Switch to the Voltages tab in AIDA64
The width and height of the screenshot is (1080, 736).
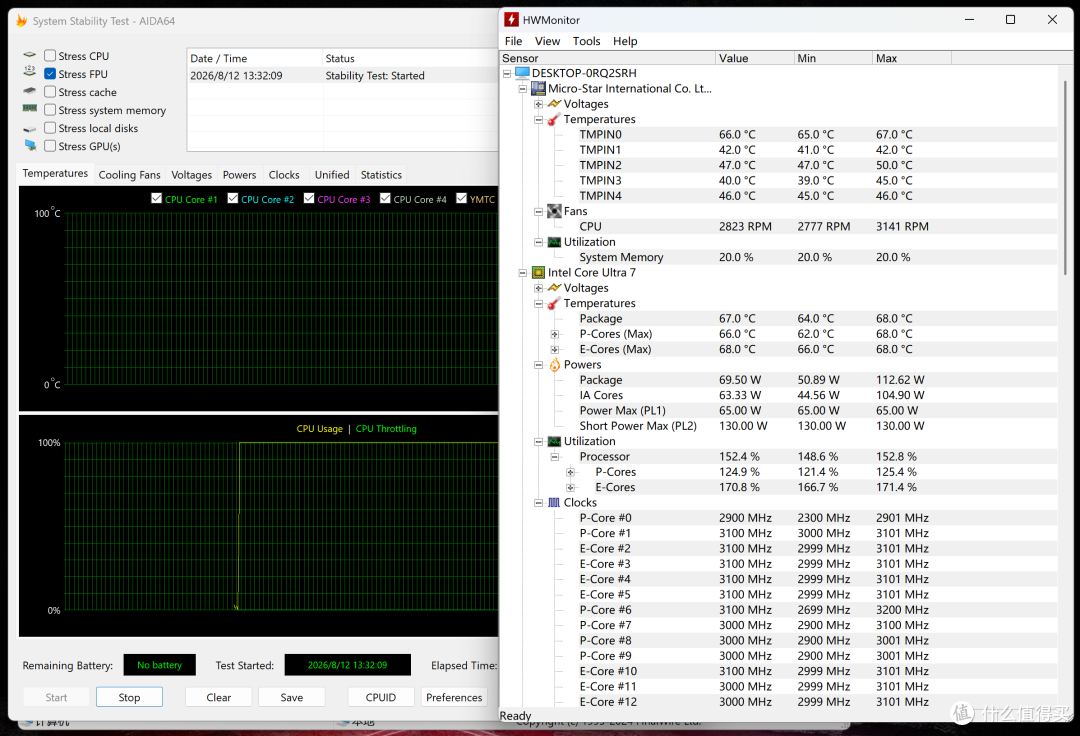(191, 175)
